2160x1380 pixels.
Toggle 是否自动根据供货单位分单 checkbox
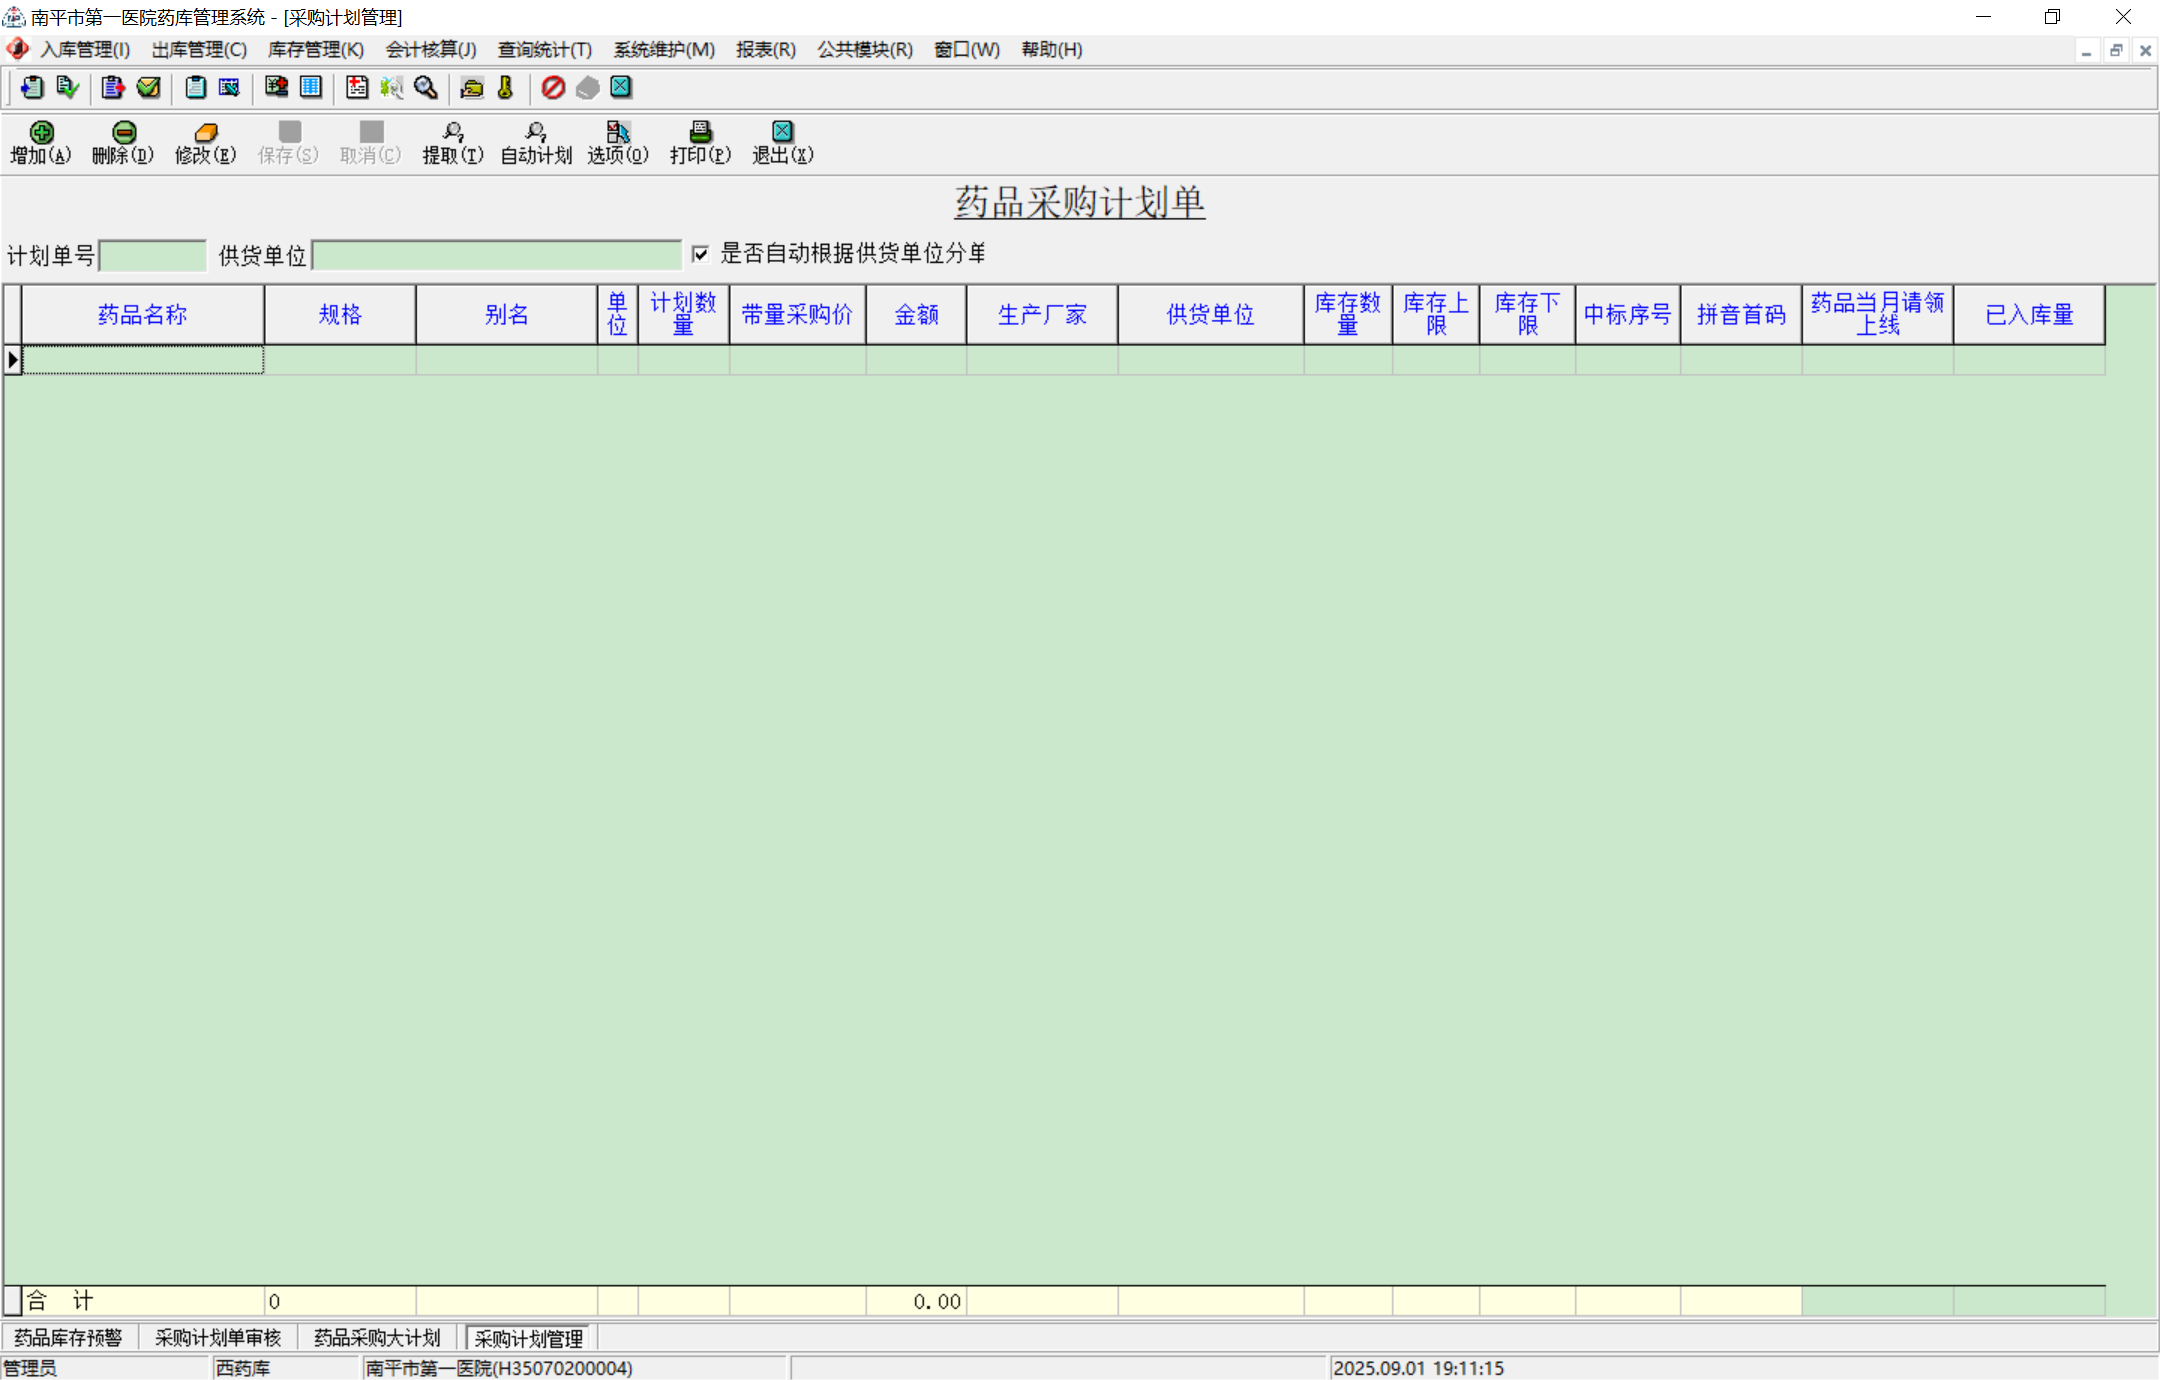(x=701, y=254)
